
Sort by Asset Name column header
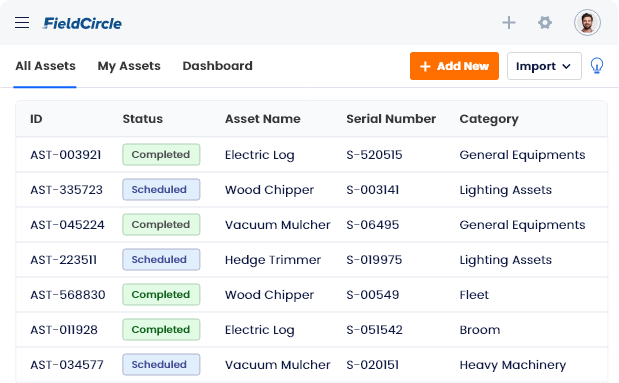tap(263, 119)
